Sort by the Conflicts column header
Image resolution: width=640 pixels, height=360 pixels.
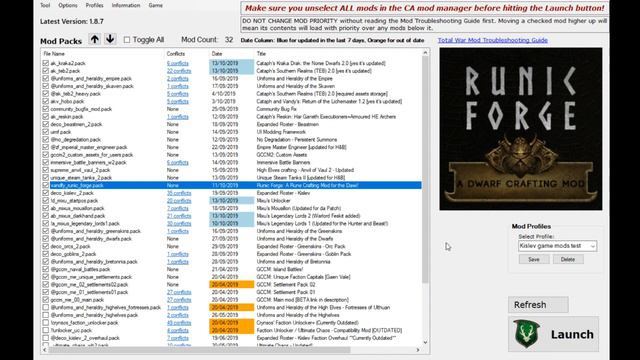click(187, 54)
